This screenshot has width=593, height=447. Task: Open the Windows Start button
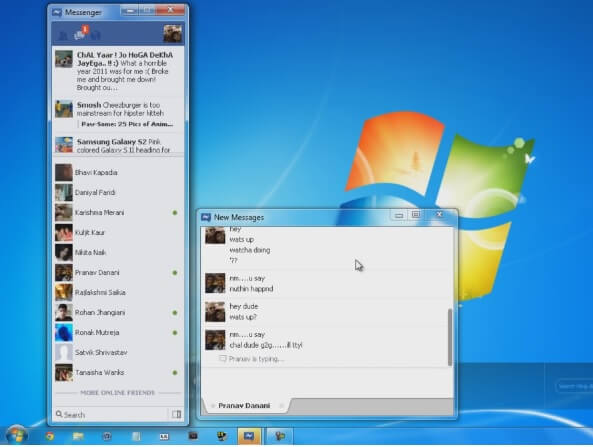16,435
